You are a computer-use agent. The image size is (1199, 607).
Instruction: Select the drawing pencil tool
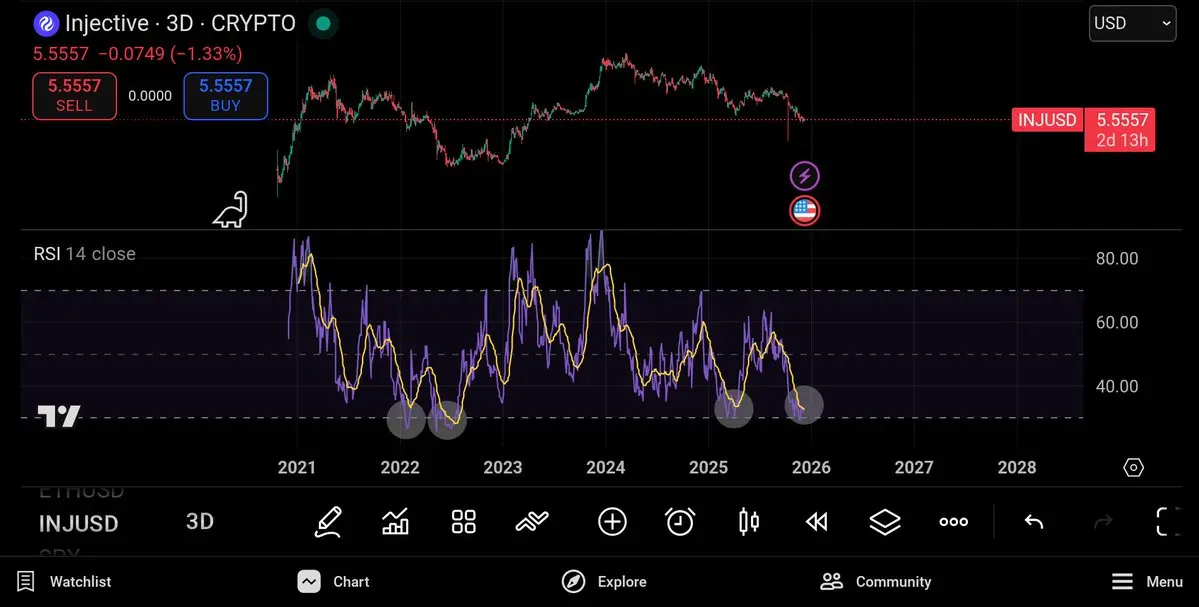328,522
